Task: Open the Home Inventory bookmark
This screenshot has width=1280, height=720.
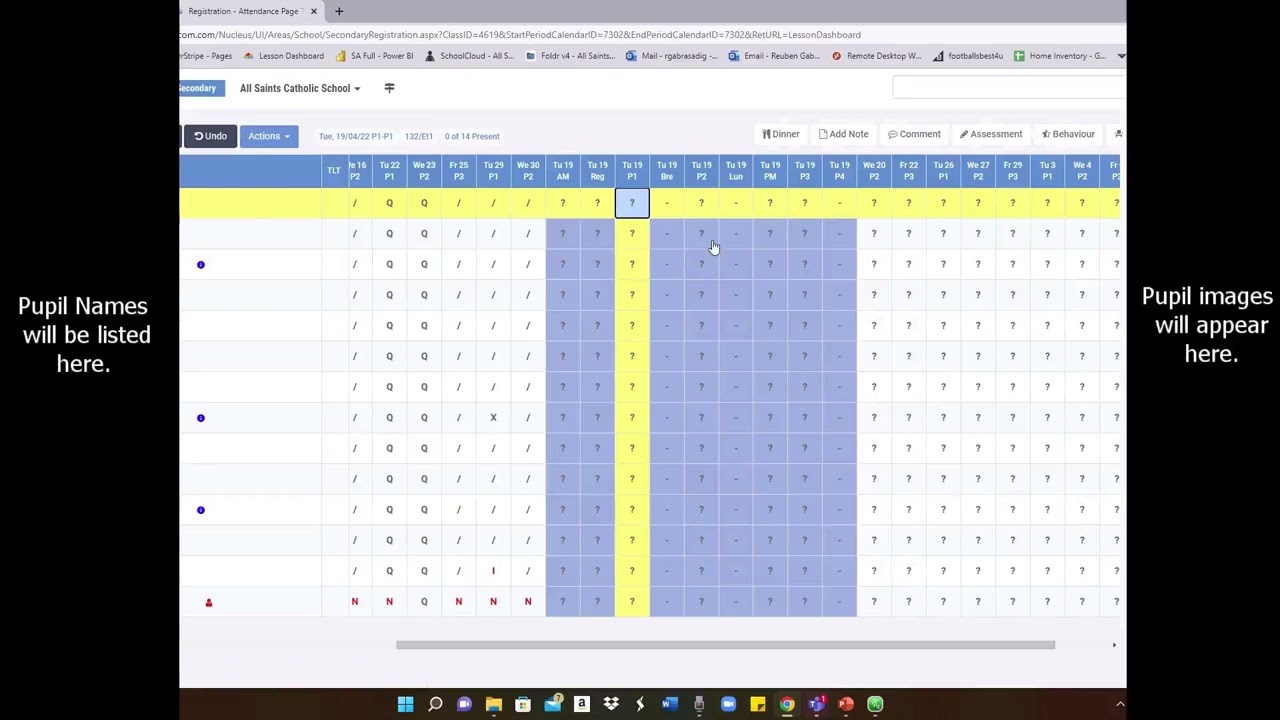Action: [1060, 56]
